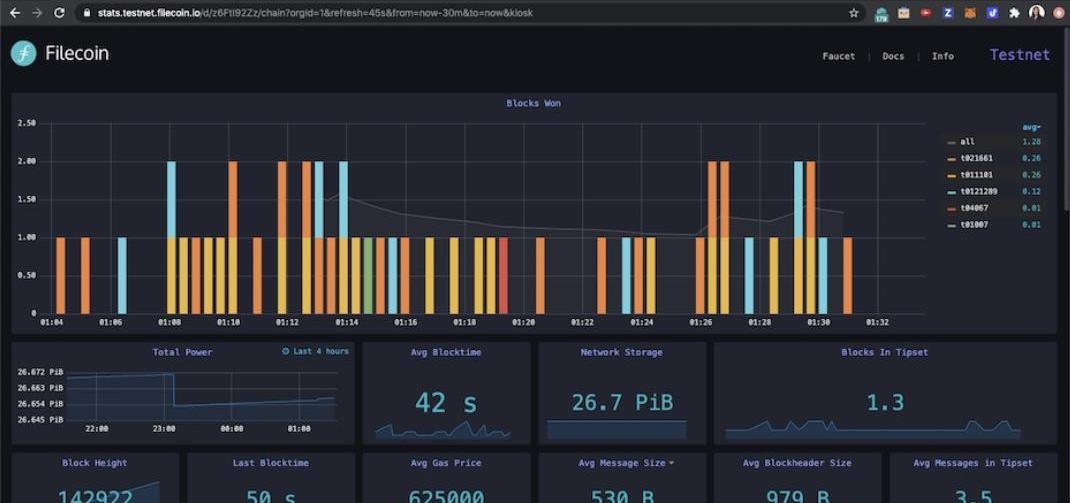Toggle t0121289 series visibility in legend

point(978,192)
